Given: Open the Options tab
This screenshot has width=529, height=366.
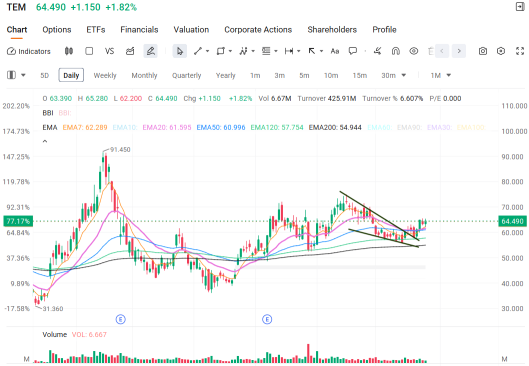Looking at the screenshot, I should point(57,30).
